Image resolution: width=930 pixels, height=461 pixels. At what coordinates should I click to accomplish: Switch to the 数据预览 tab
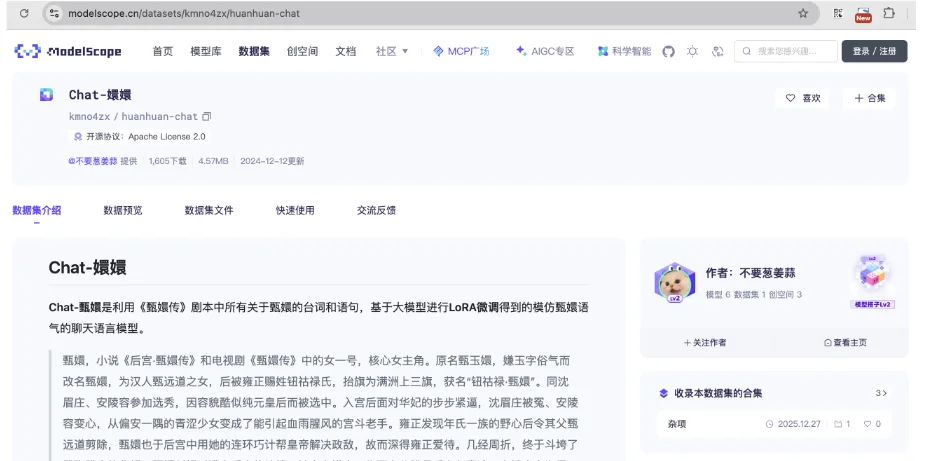123,210
